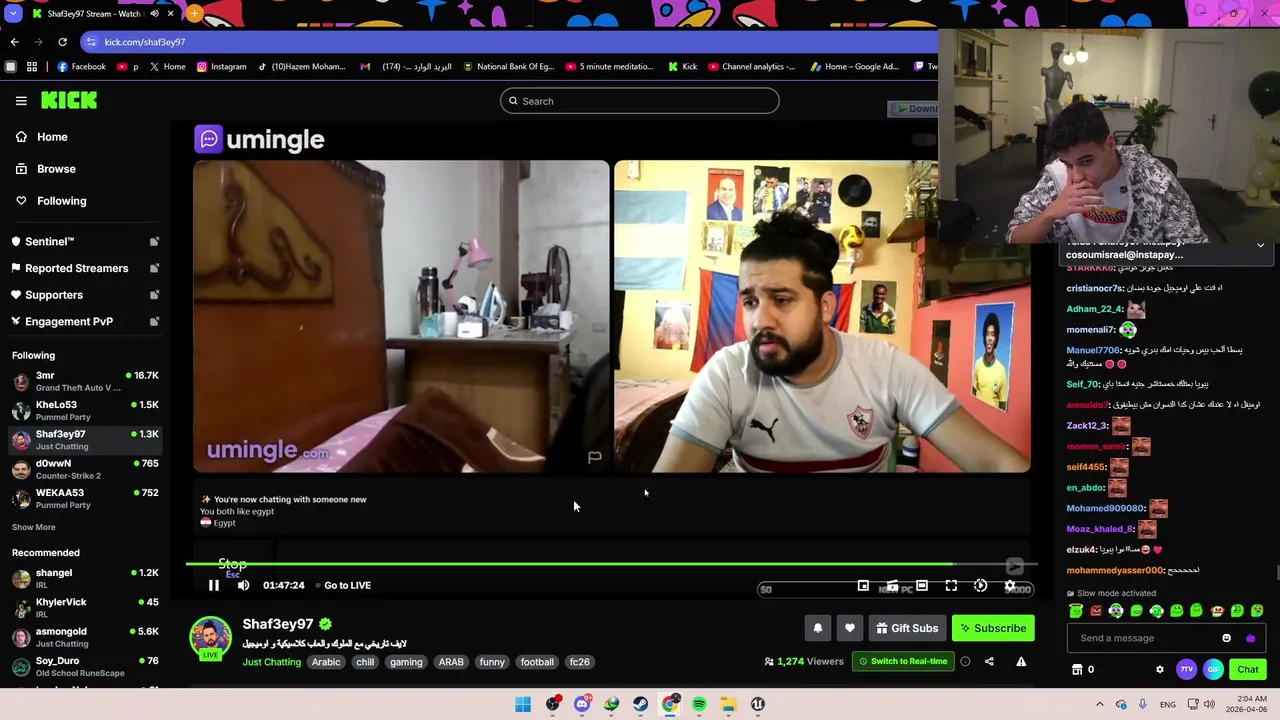This screenshot has height=720, width=1280.
Task: Open player playback speed control
Action: [x=980, y=586]
